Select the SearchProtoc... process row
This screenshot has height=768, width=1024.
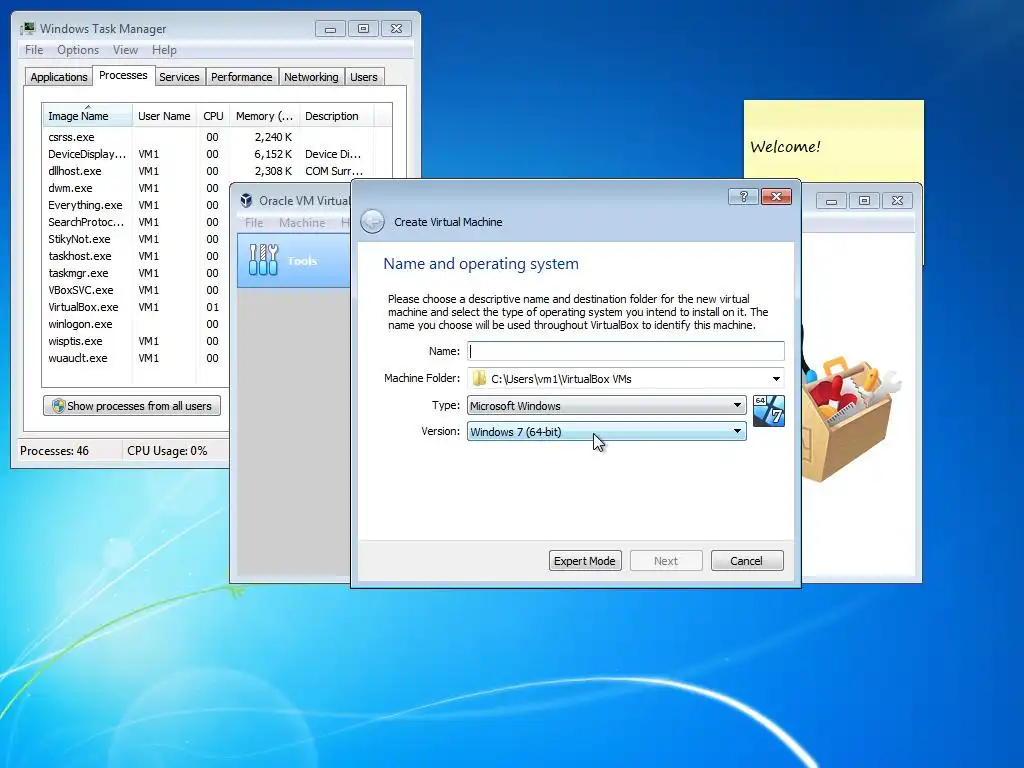[x=136, y=222]
